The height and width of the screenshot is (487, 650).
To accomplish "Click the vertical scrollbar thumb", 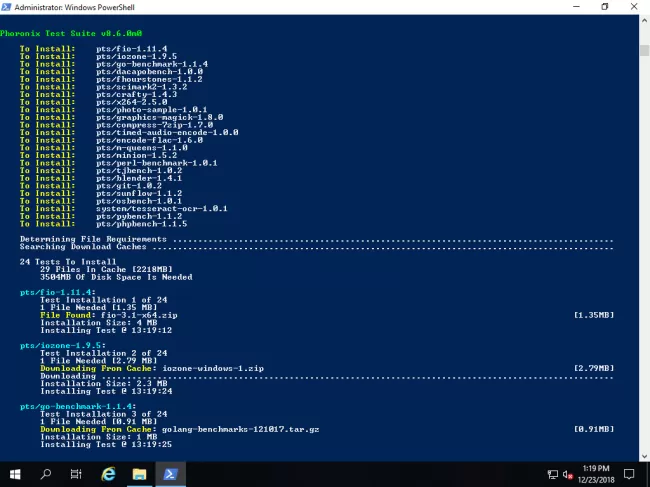I will point(644,50).
